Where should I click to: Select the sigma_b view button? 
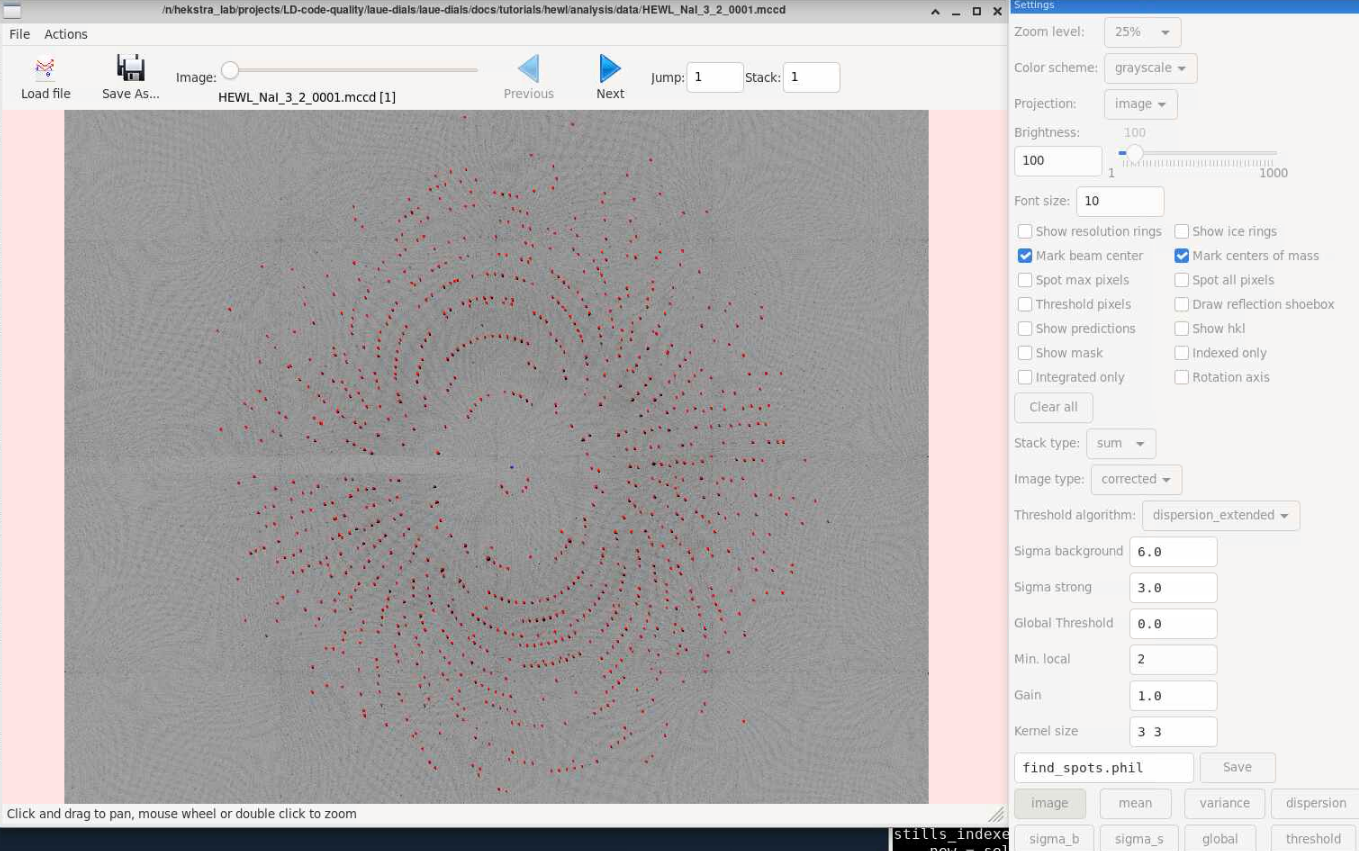click(1053, 839)
